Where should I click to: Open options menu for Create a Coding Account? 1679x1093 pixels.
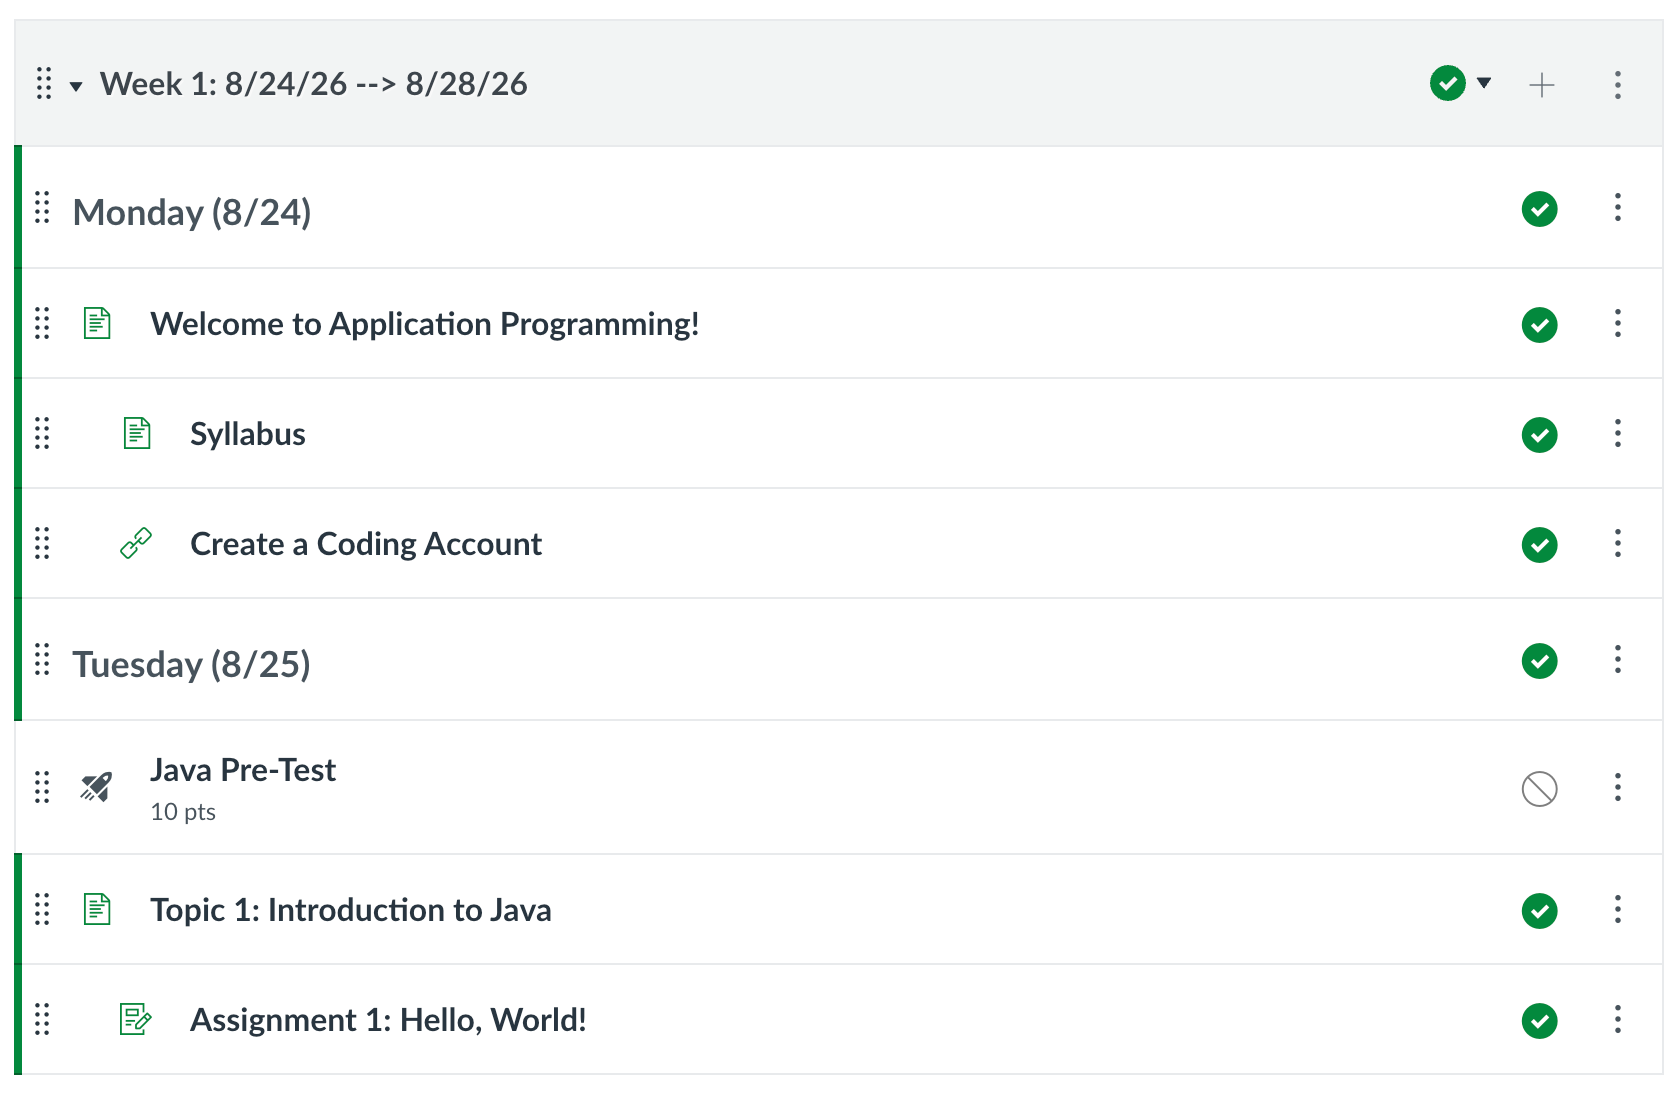1618,543
